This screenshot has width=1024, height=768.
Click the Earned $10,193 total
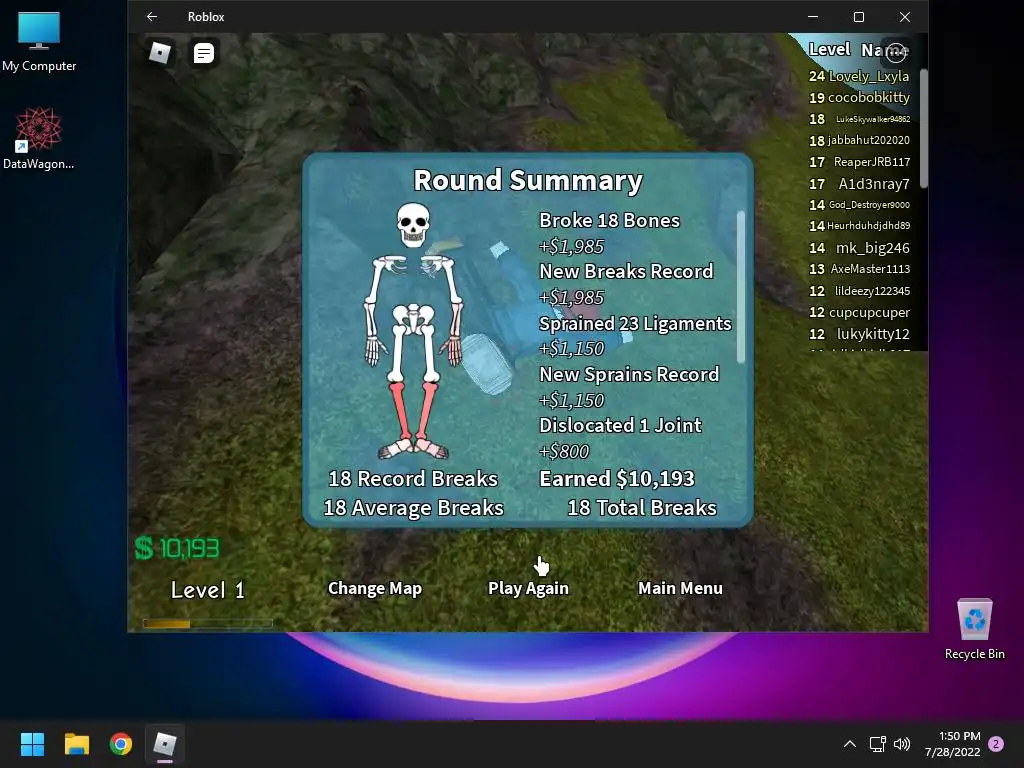(x=616, y=479)
